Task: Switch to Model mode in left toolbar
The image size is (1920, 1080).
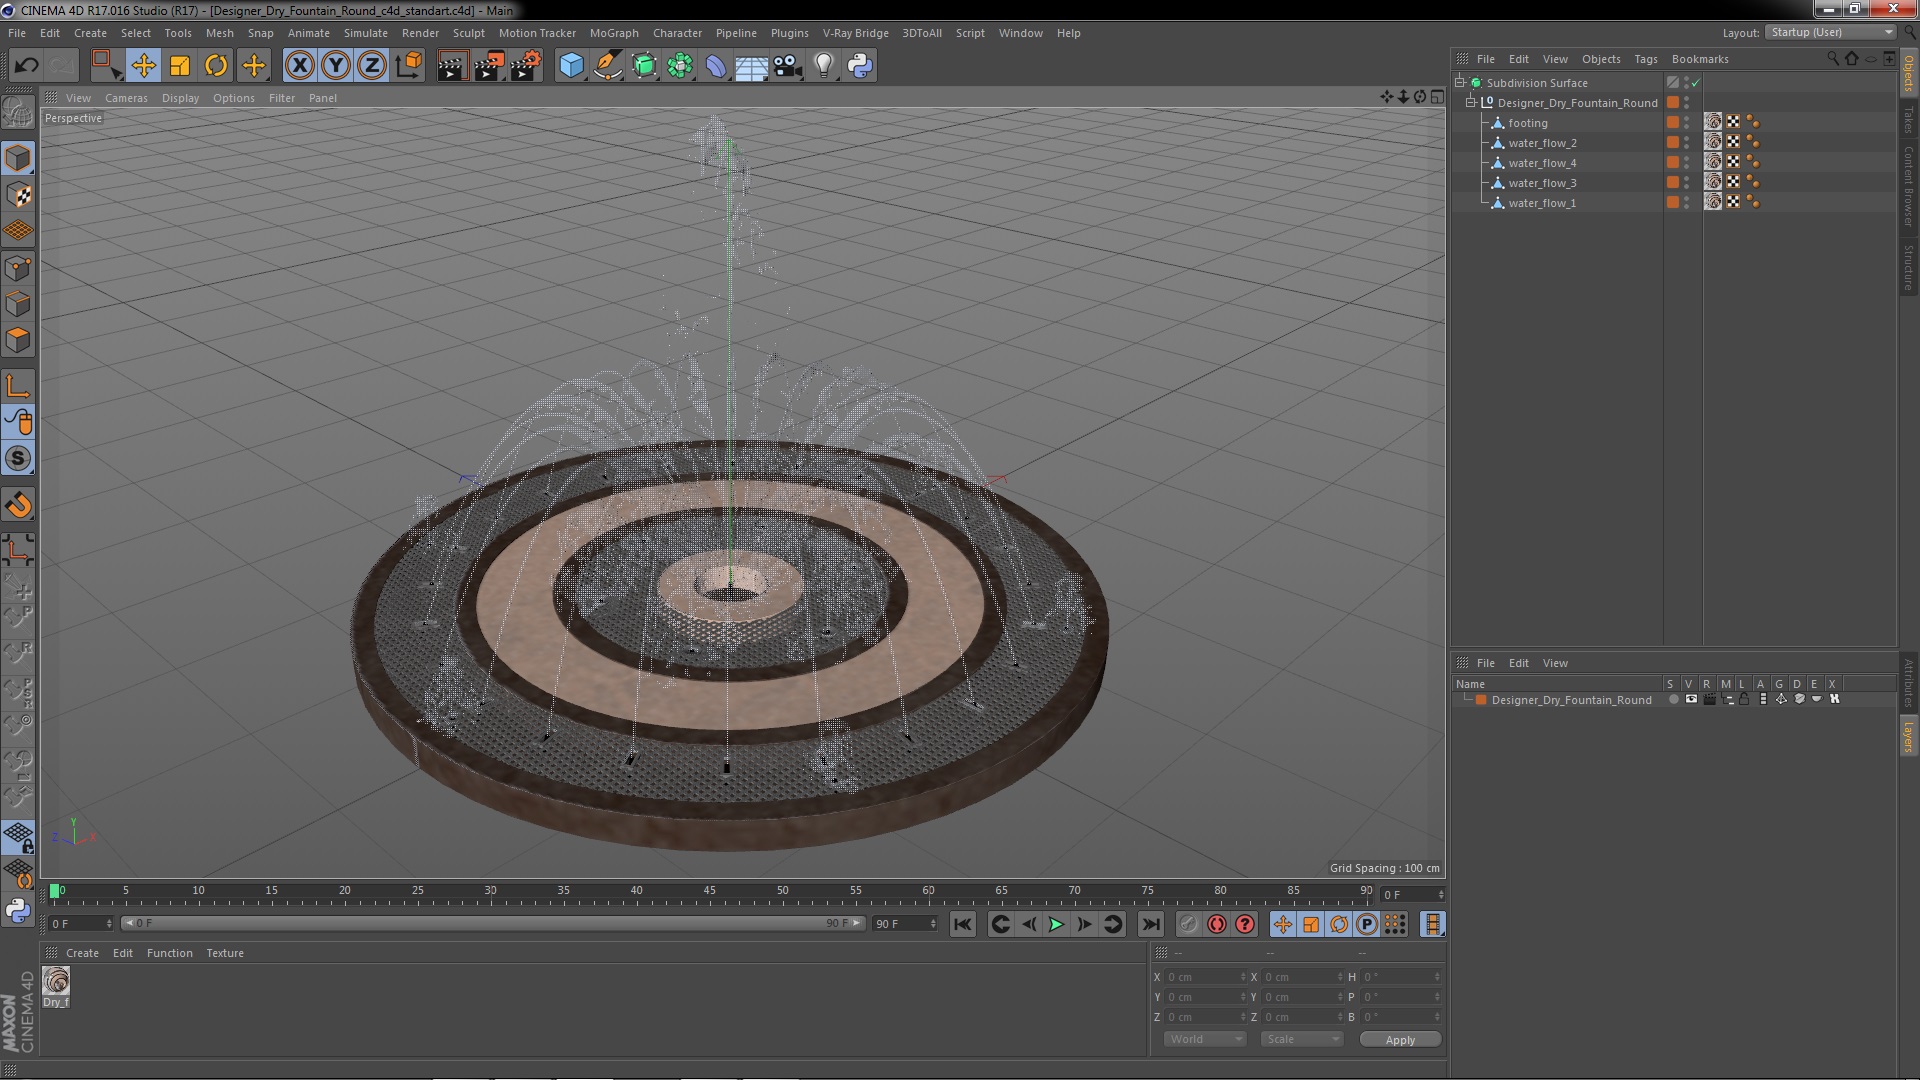Action: coord(18,158)
